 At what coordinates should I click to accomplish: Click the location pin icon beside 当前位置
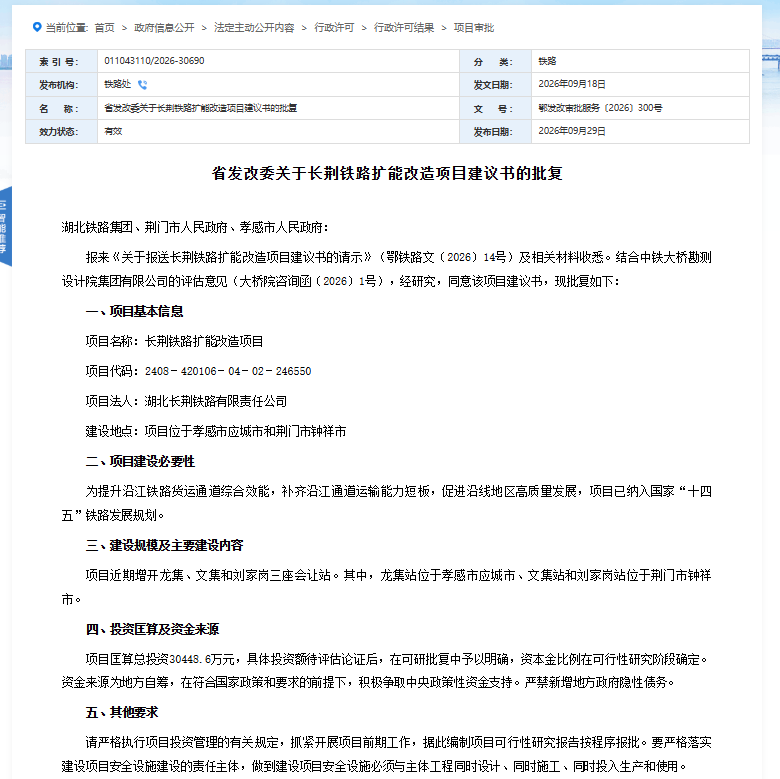[37, 27]
